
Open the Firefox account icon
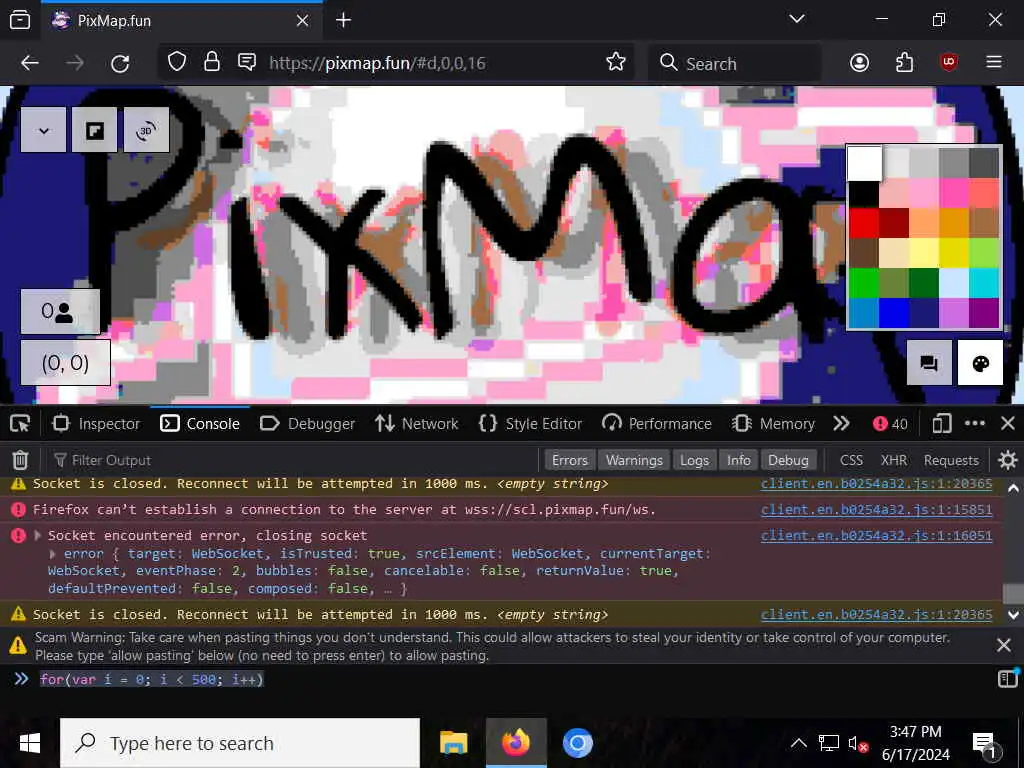tap(859, 63)
